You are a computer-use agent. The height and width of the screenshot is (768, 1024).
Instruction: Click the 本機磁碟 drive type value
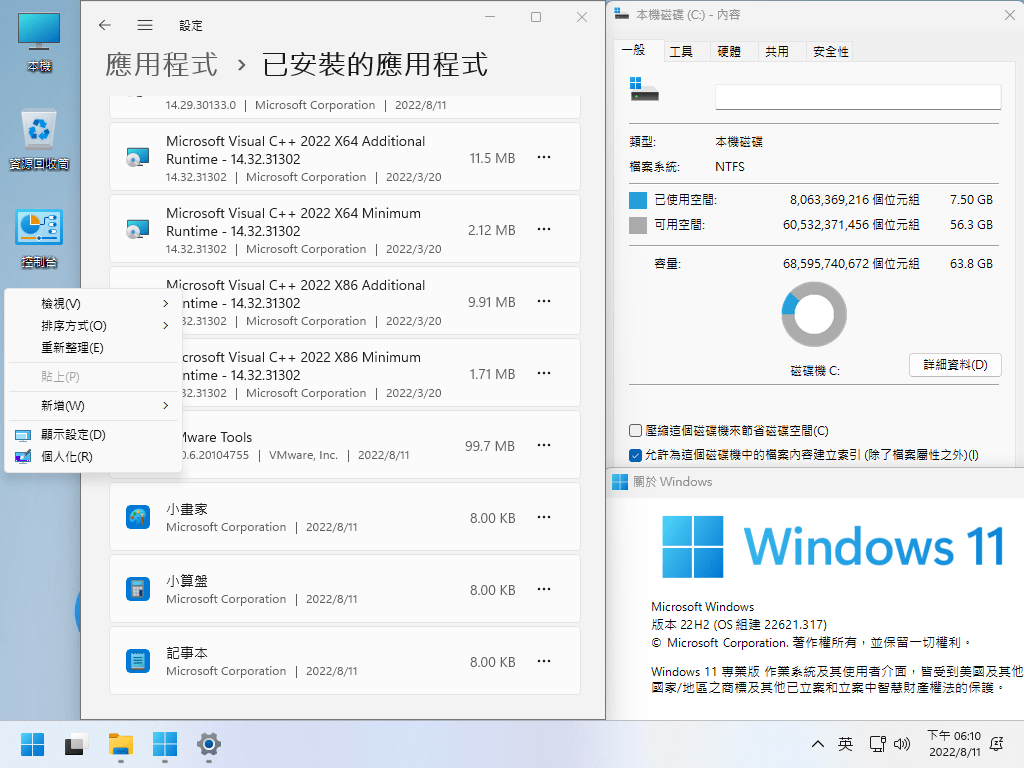[739, 142]
